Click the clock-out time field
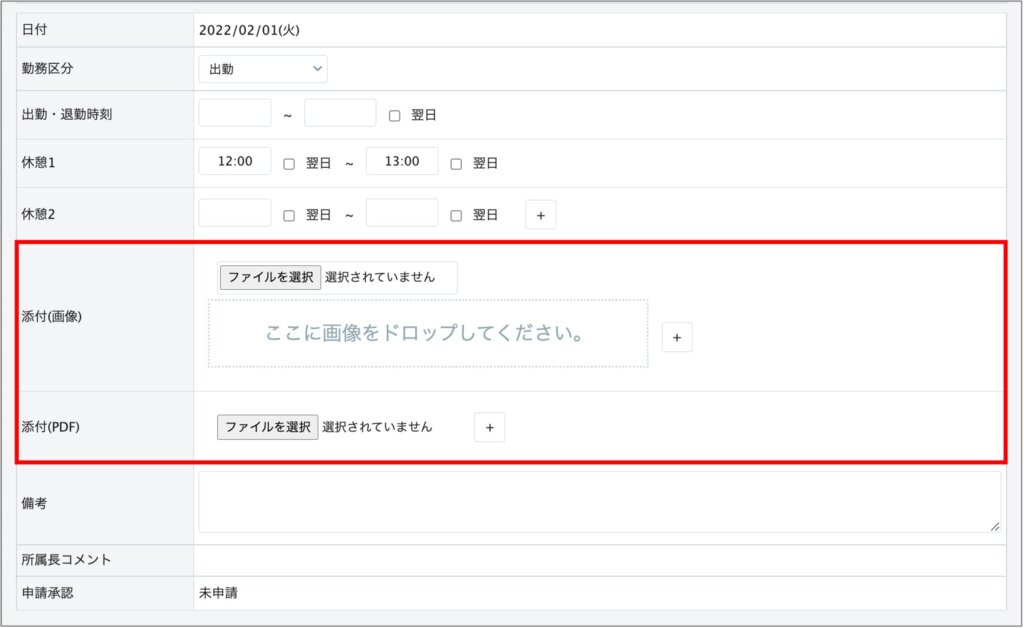Image resolution: width=1024 pixels, height=628 pixels. (x=340, y=114)
